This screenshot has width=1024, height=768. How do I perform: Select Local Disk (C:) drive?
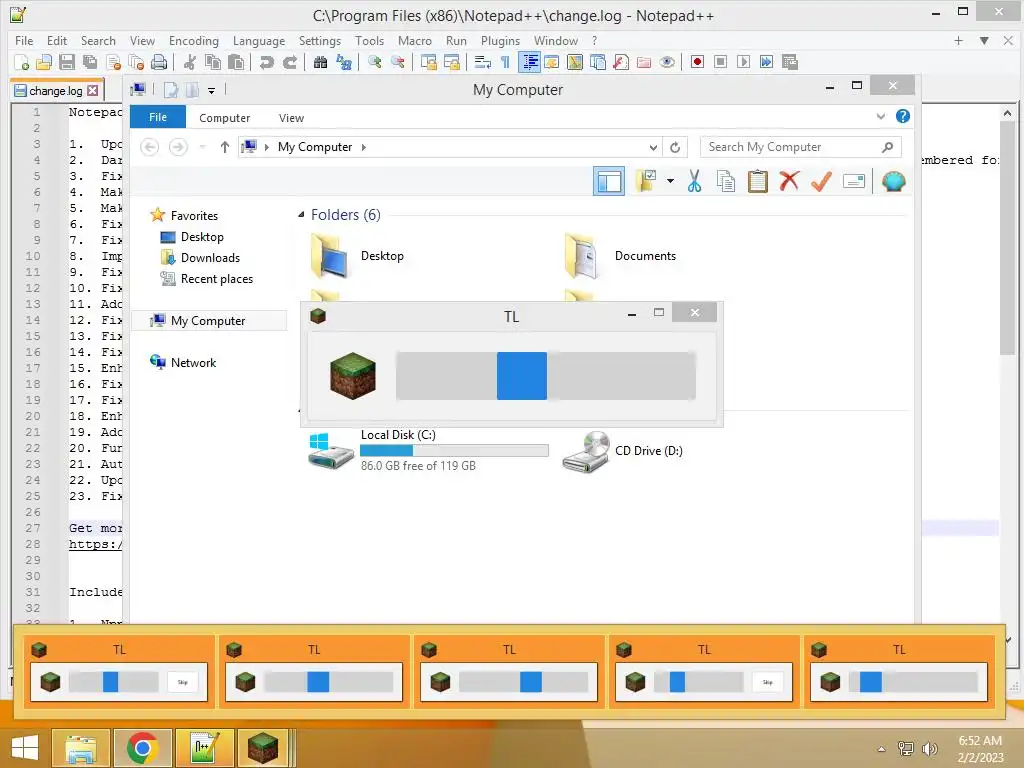[429, 450]
